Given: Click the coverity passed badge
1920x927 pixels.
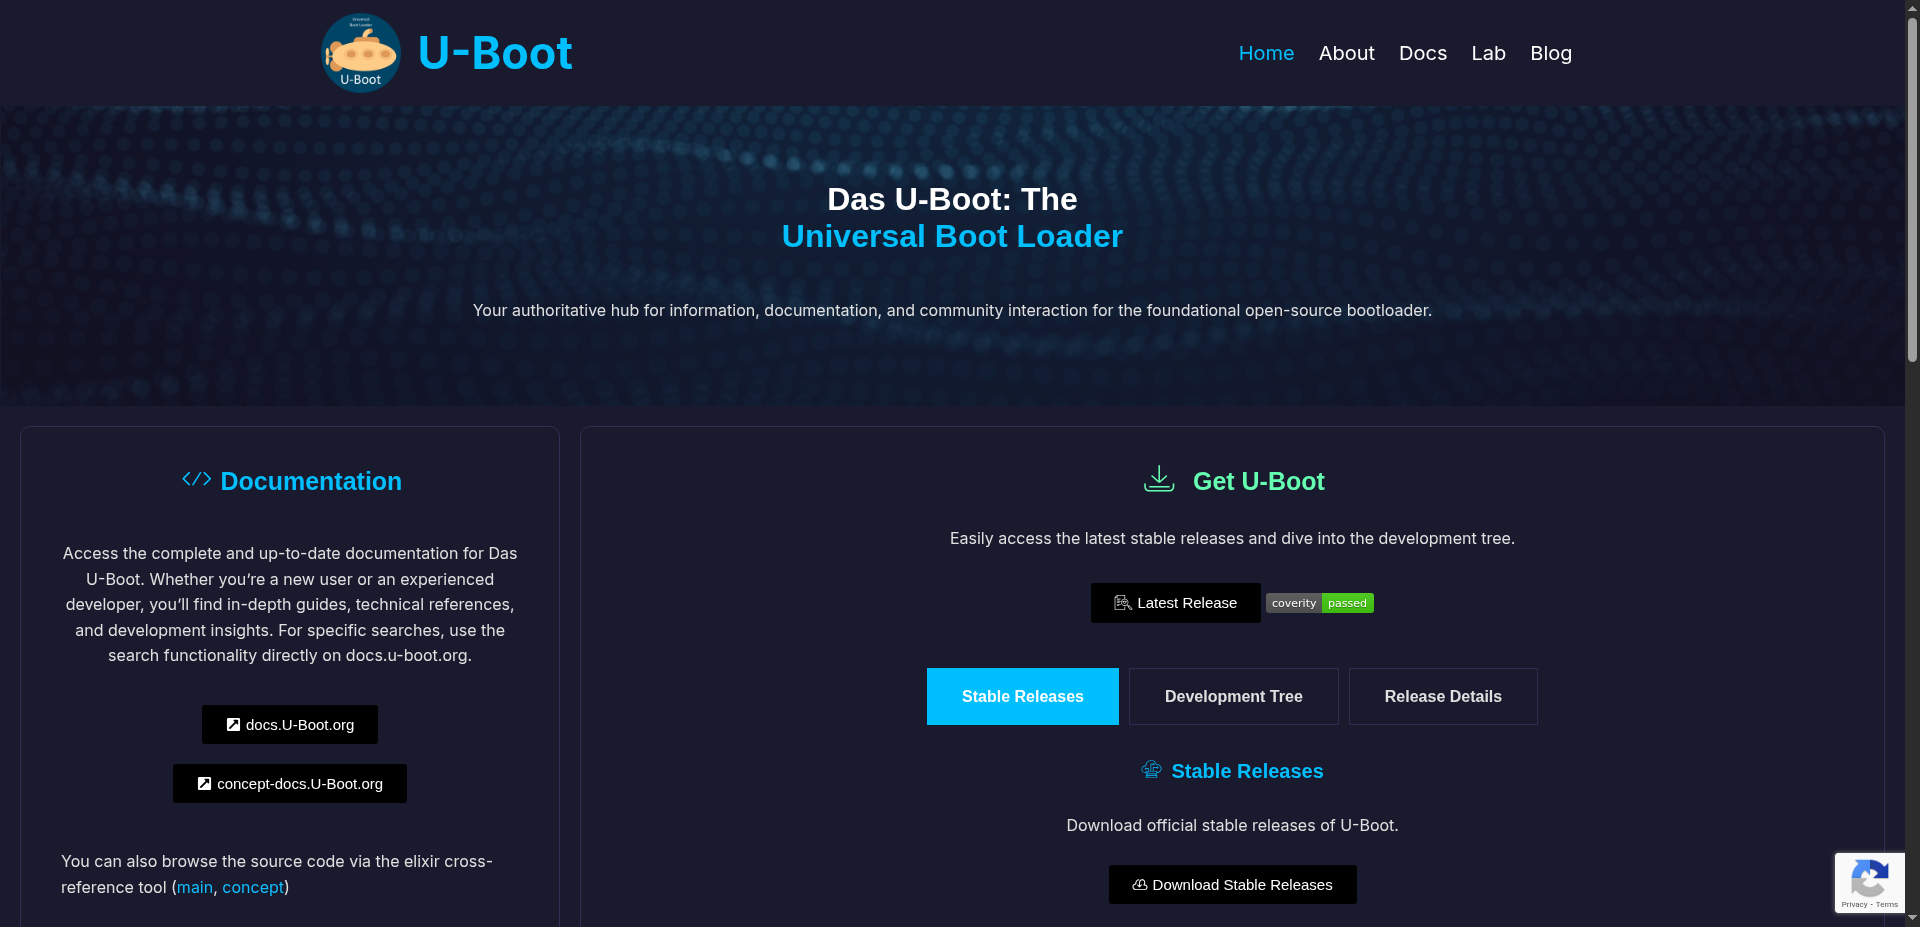Looking at the screenshot, I should 1320,603.
